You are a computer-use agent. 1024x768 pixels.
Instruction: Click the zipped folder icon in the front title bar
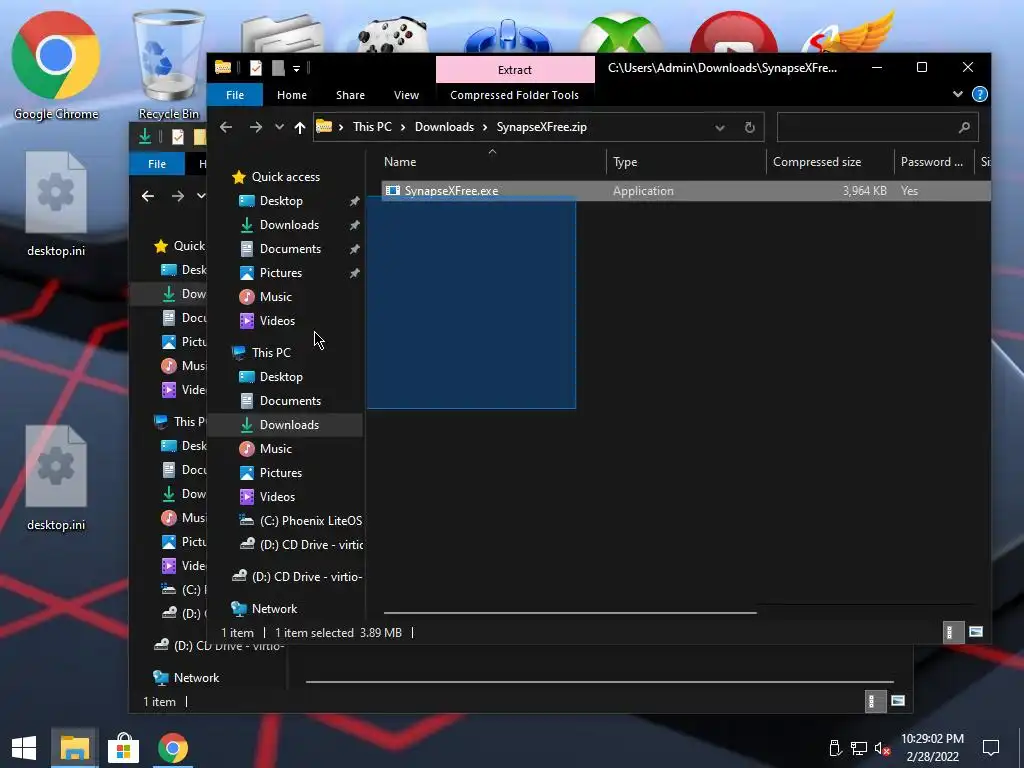point(223,67)
